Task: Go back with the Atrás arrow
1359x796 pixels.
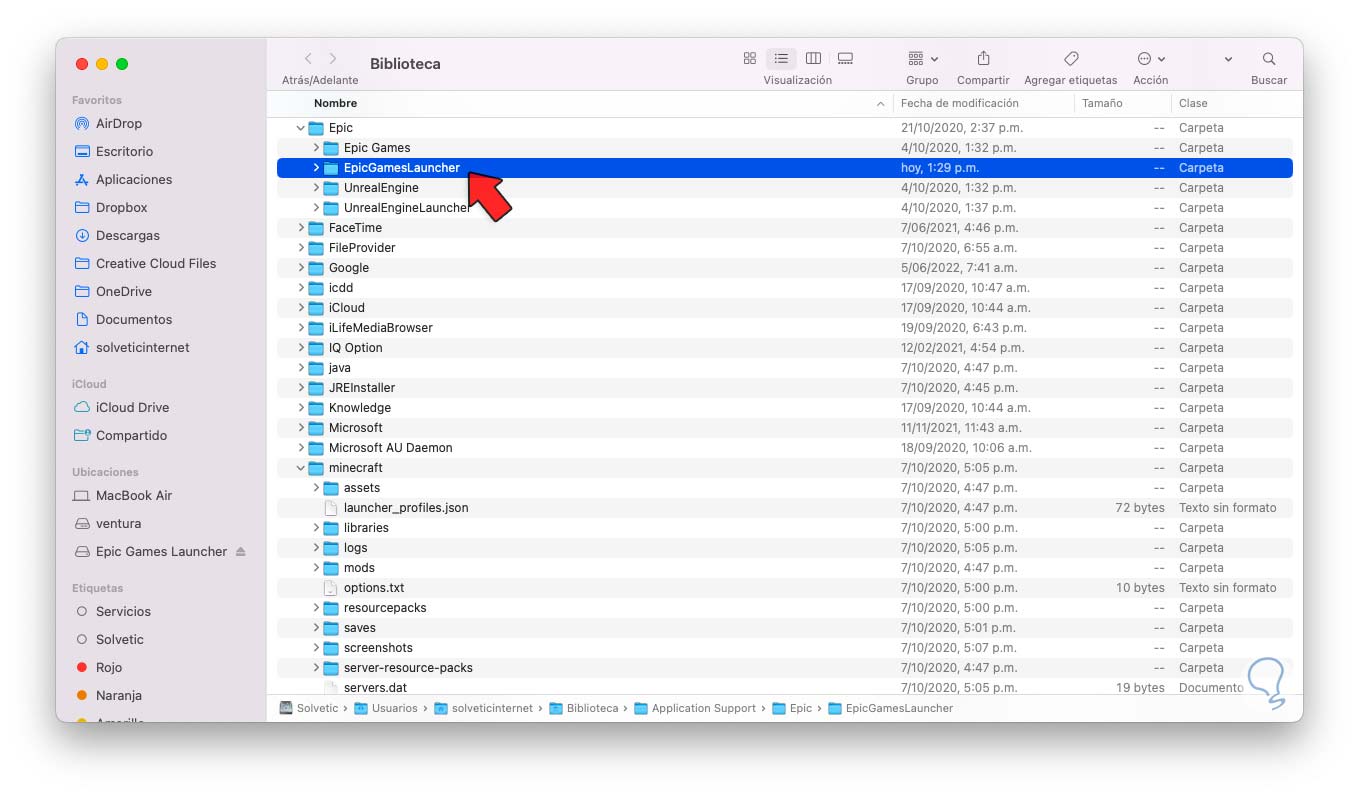Action: 308,59
